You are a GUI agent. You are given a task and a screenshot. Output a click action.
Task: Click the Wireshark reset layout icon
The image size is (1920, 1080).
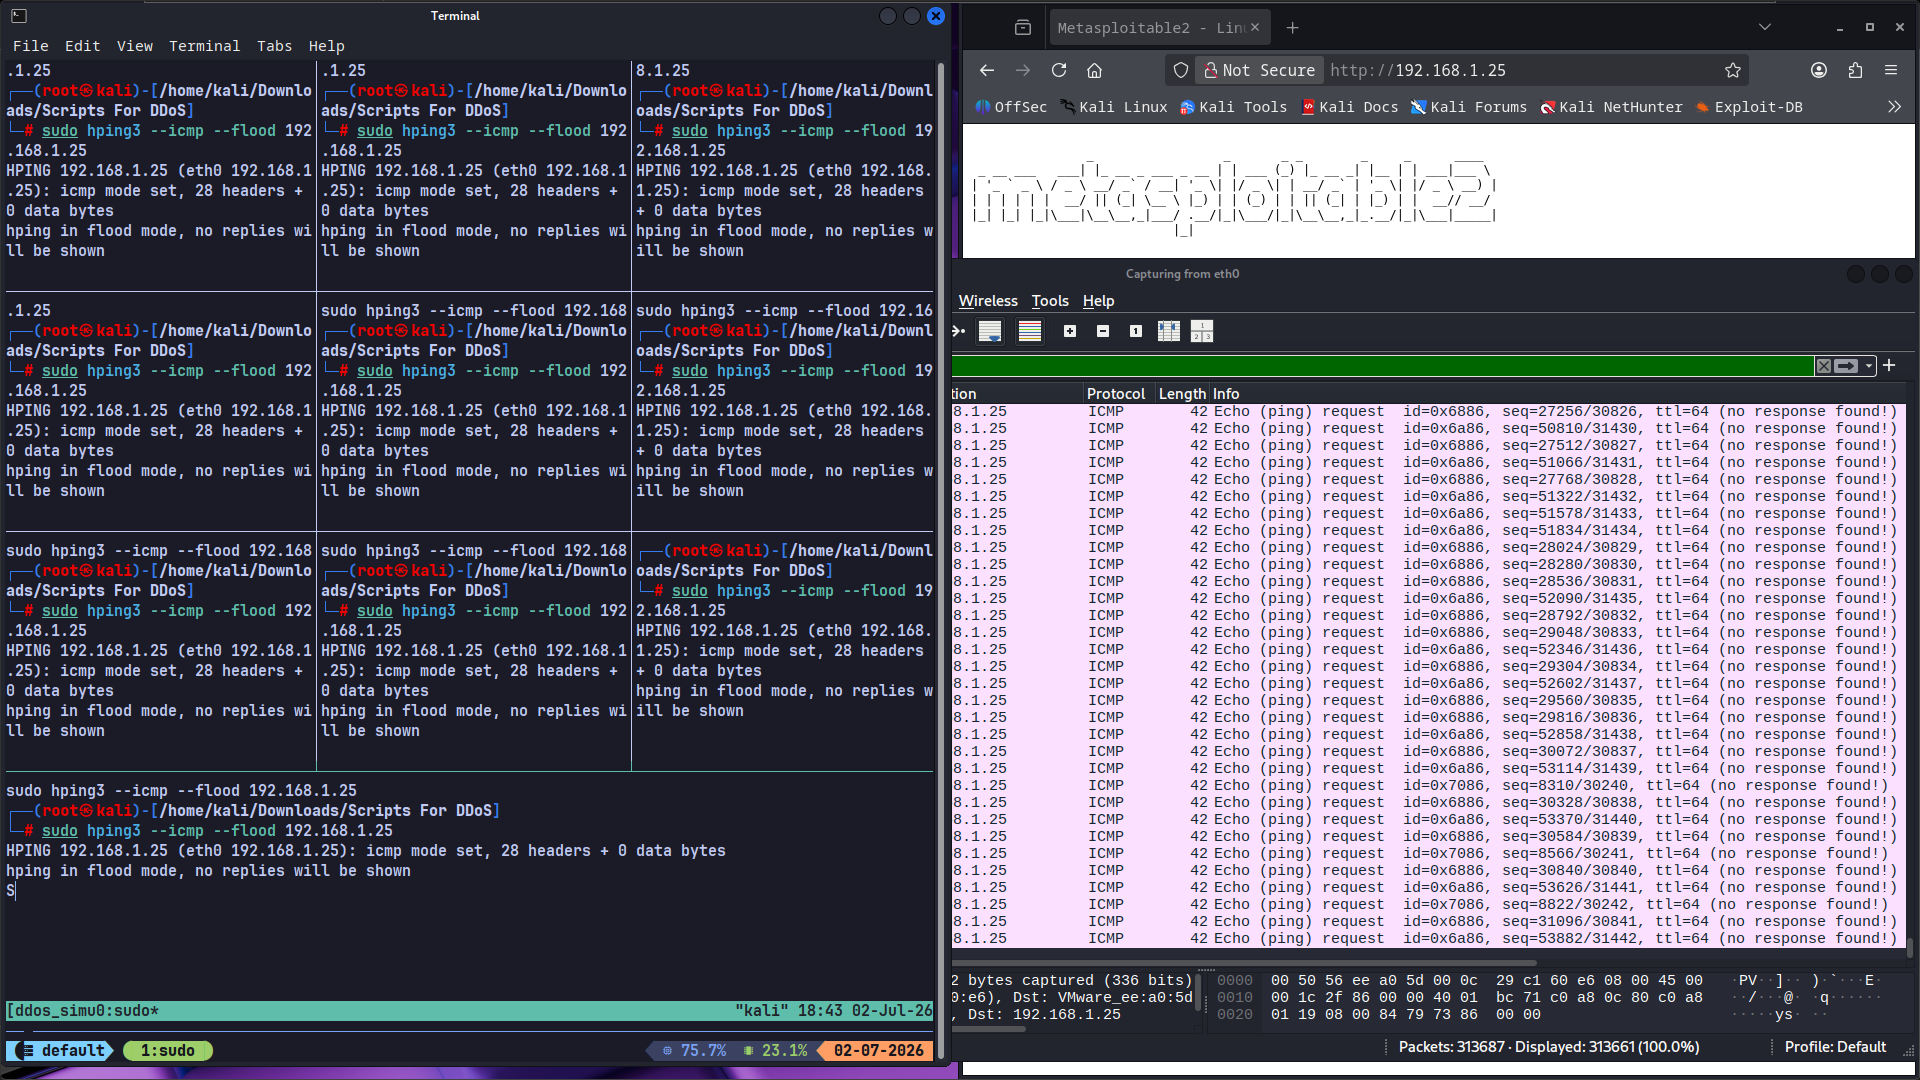click(x=1202, y=331)
